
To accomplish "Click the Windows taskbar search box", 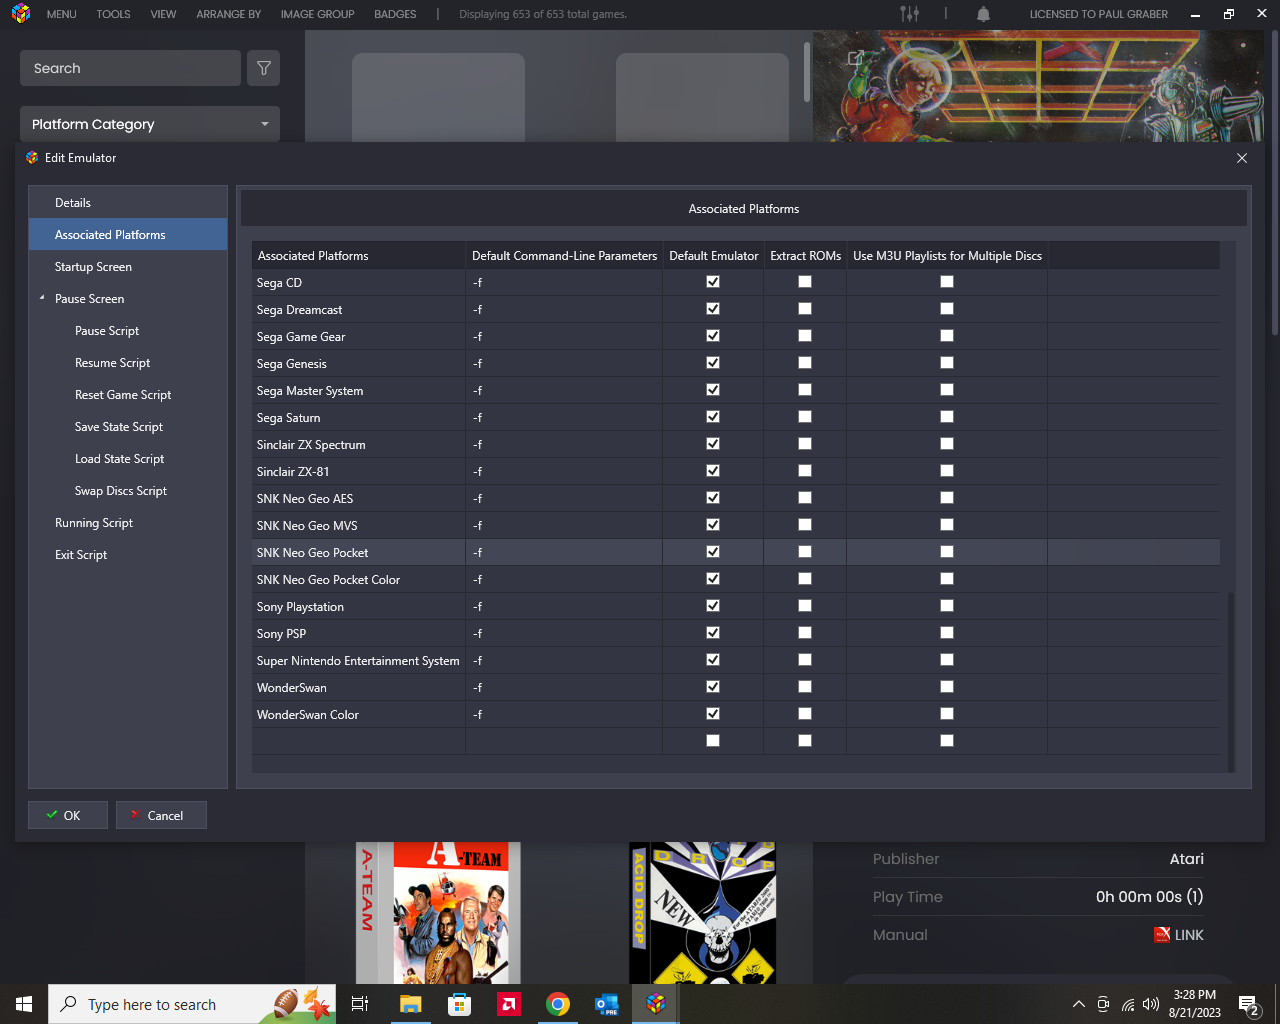I will (192, 1004).
